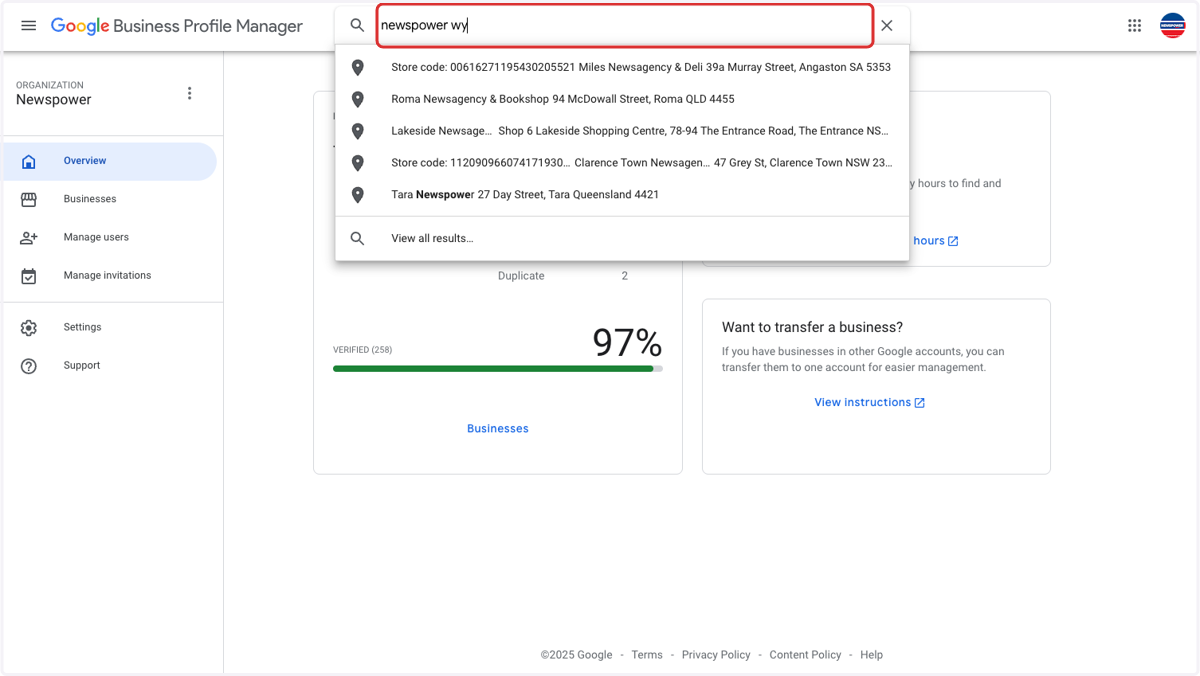The height and width of the screenshot is (676, 1200).
Task: Open the Privacy Policy footer link
Action: pyautogui.click(x=716, y=655)
